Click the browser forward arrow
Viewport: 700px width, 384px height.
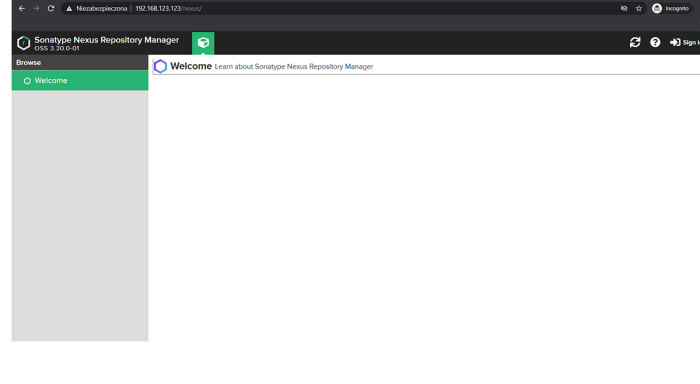(36, 8)
